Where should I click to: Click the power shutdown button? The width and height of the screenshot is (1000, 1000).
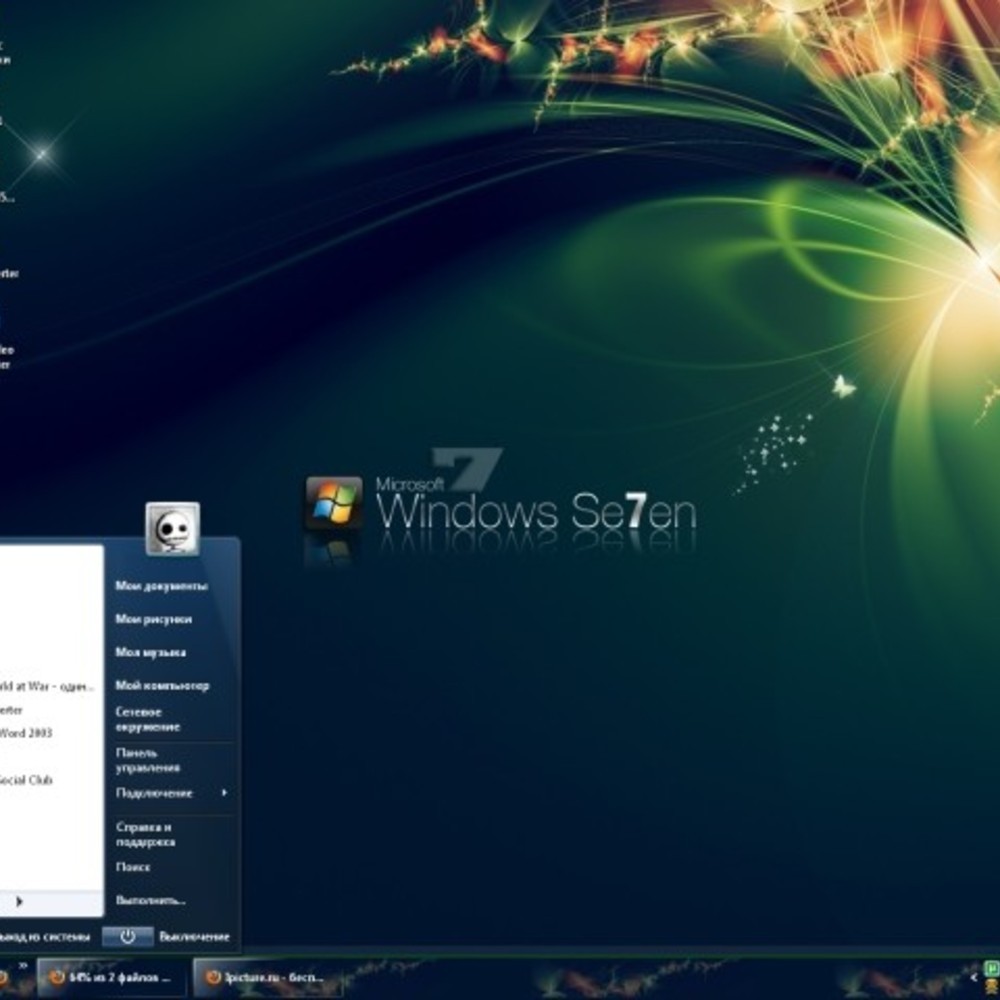point(128,936)
